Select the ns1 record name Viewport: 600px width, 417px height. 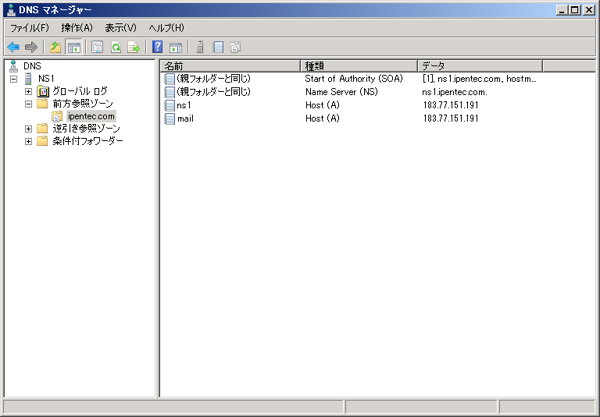click(x=184, y=105)
